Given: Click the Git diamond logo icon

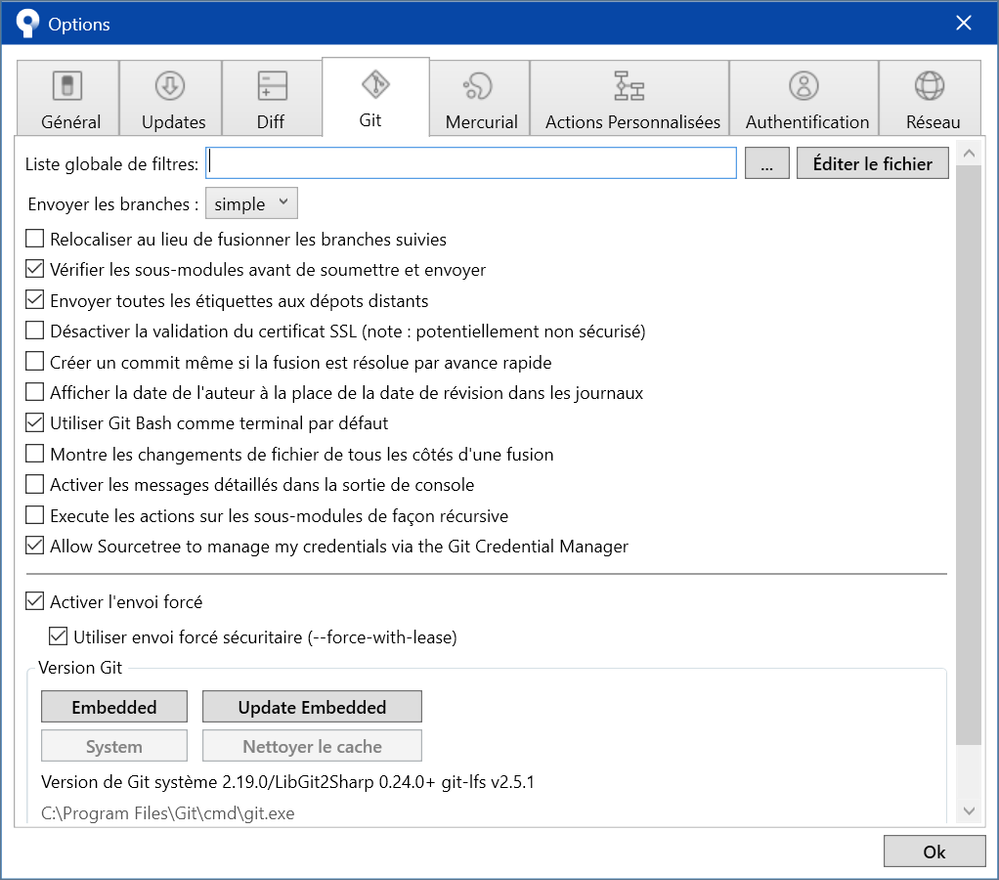Looking at the screenshot, I should pos(375,84).
